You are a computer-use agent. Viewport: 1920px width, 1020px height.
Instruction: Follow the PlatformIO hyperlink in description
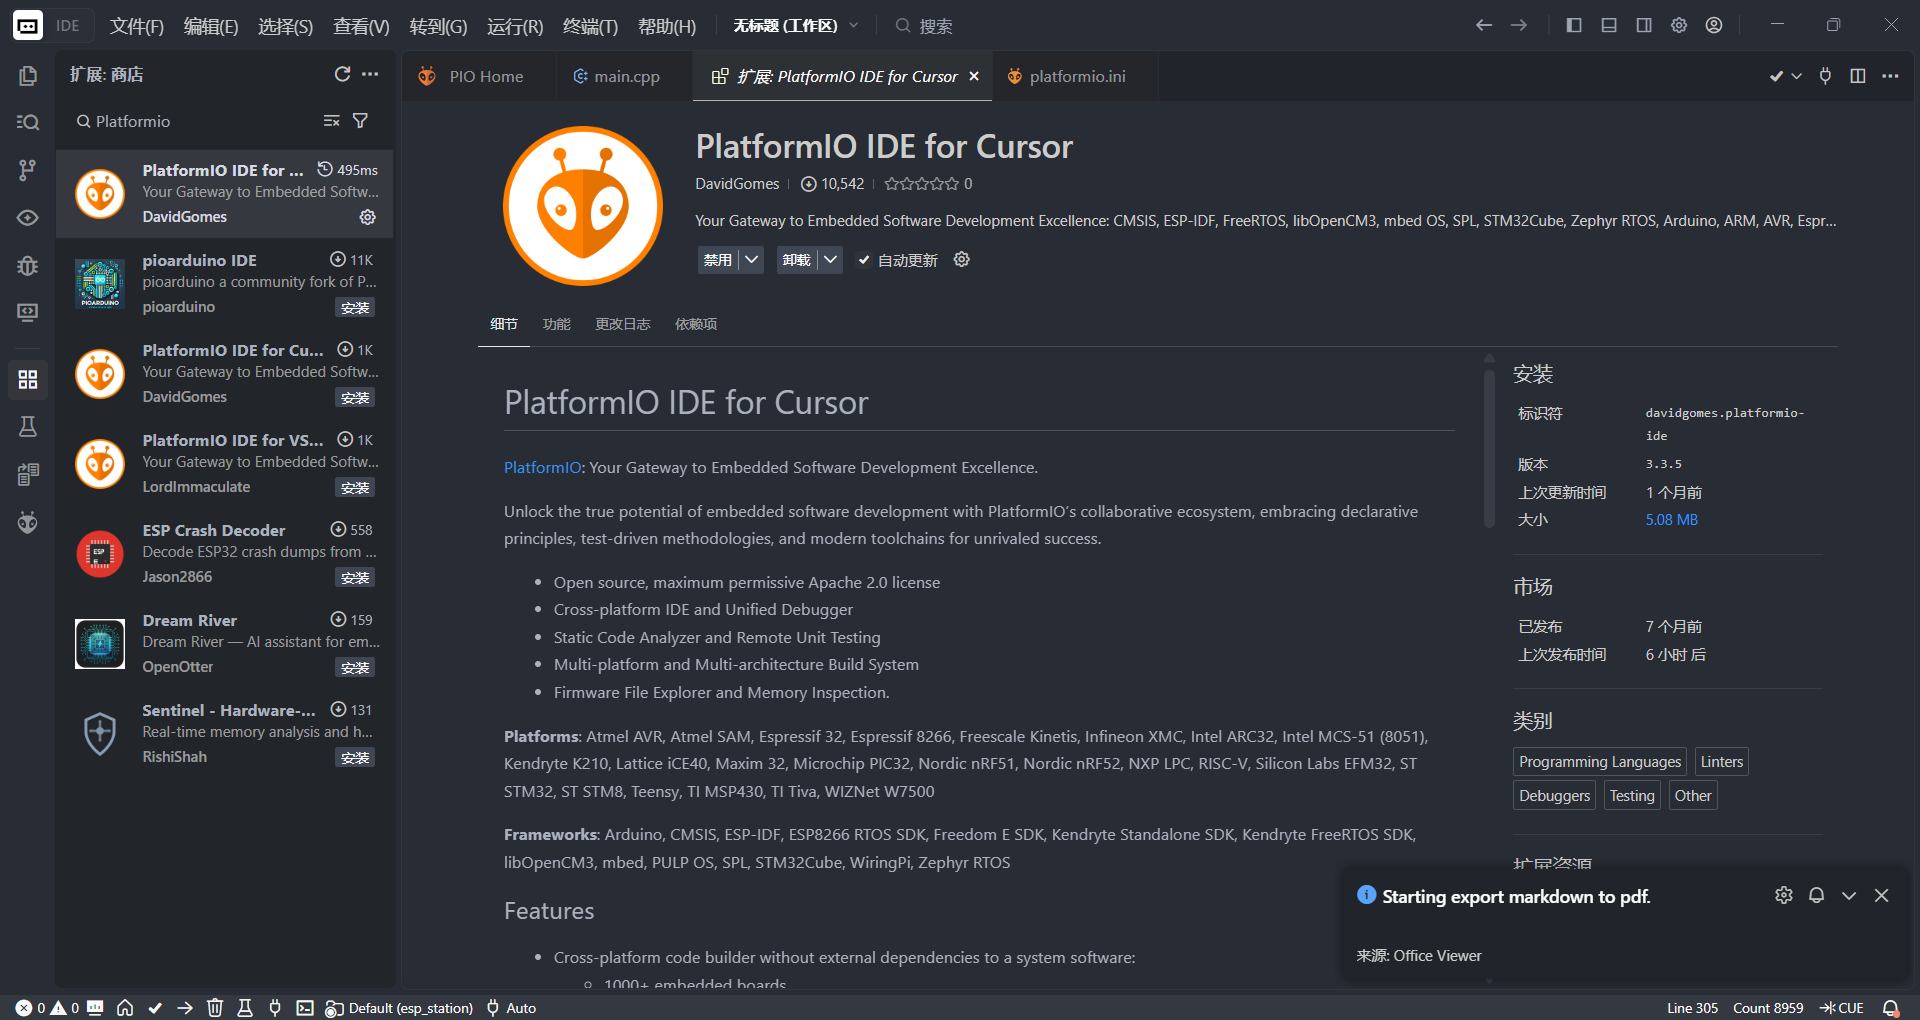(542, 468)
